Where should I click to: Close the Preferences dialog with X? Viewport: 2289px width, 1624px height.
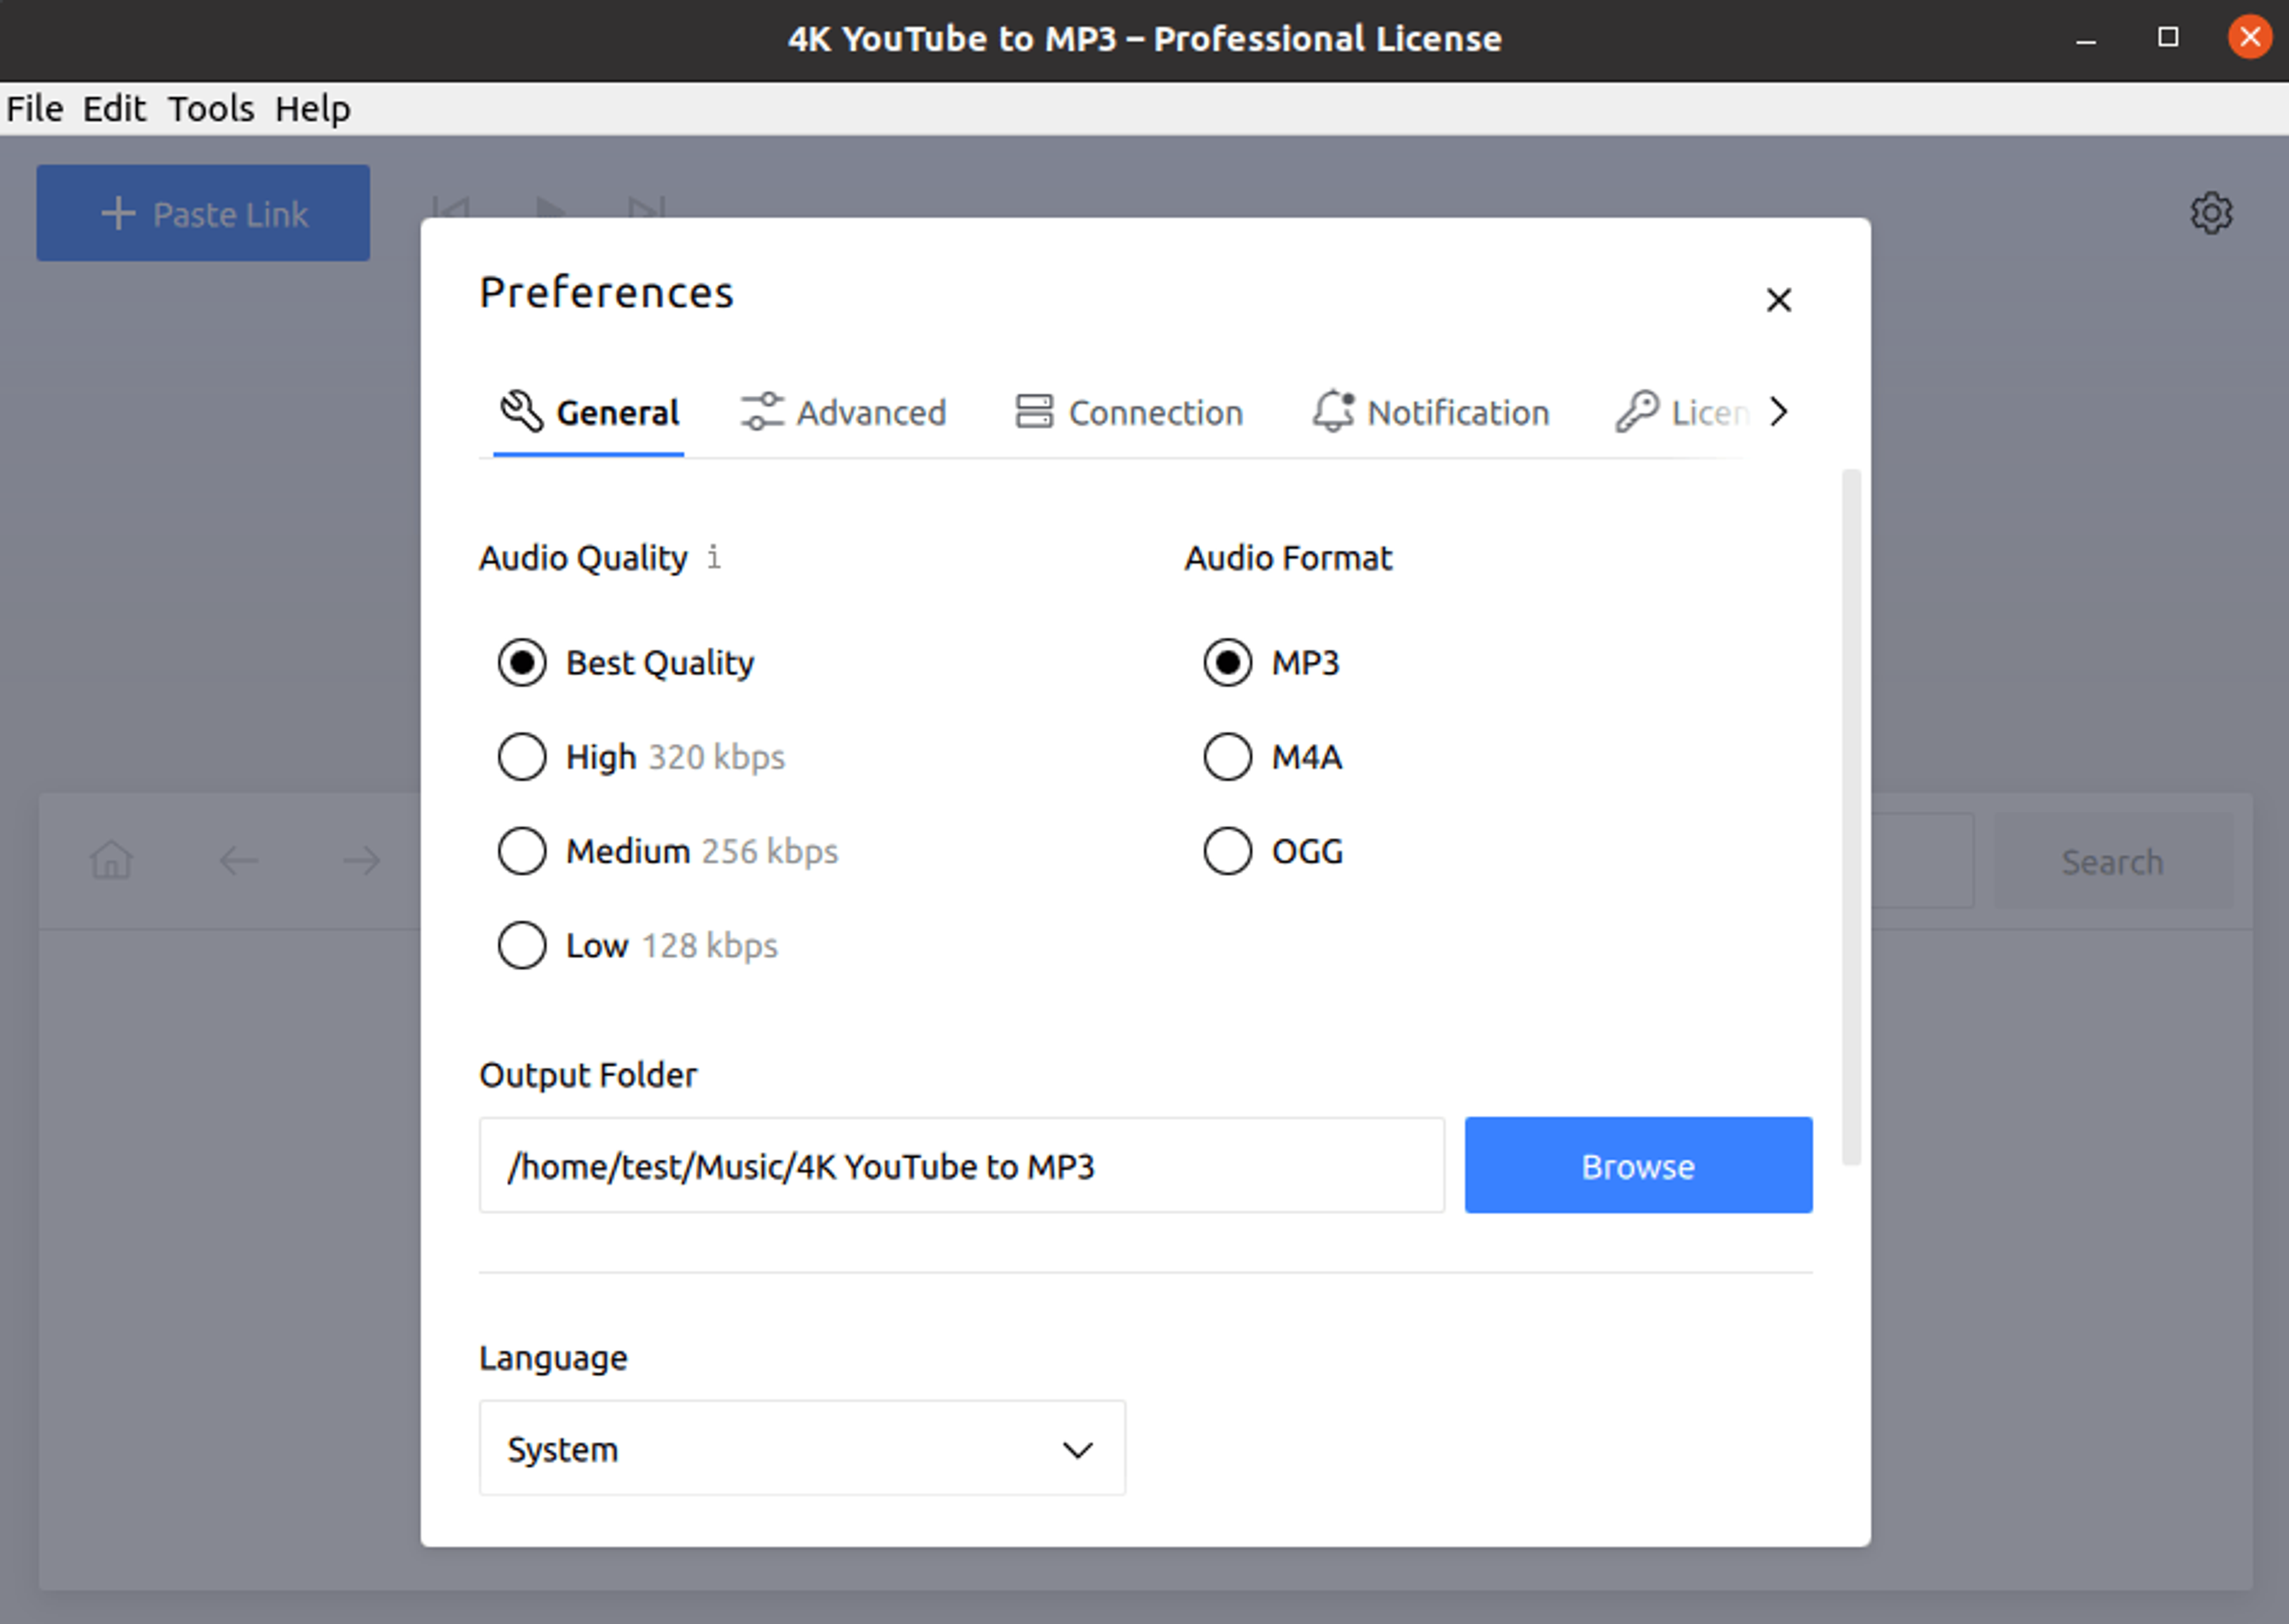pyautogui.click(x=1778, y=300)
